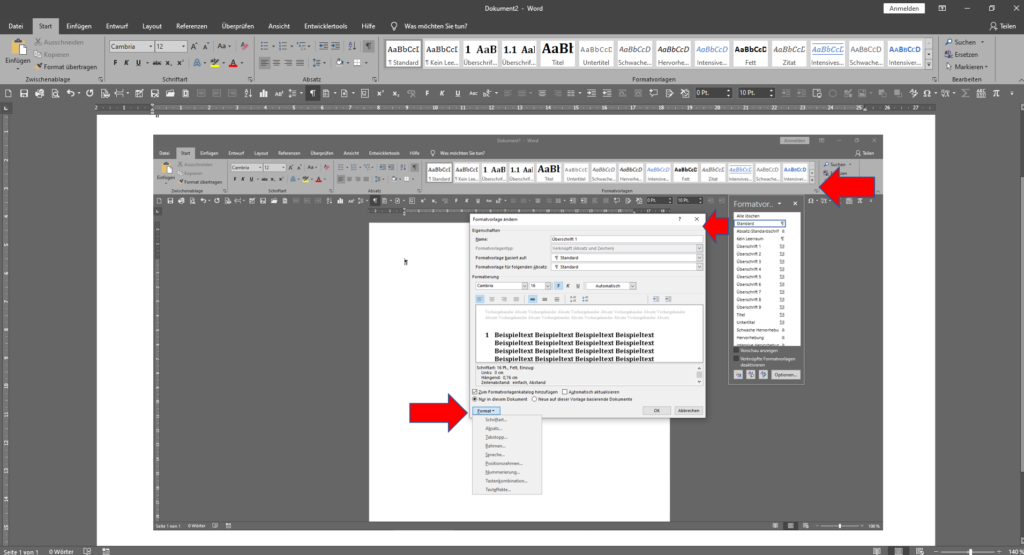Apply the Zitat style from the gallery
Image resolution: width=1024 pixels, height=555 pixels.
tap(789, 54)
